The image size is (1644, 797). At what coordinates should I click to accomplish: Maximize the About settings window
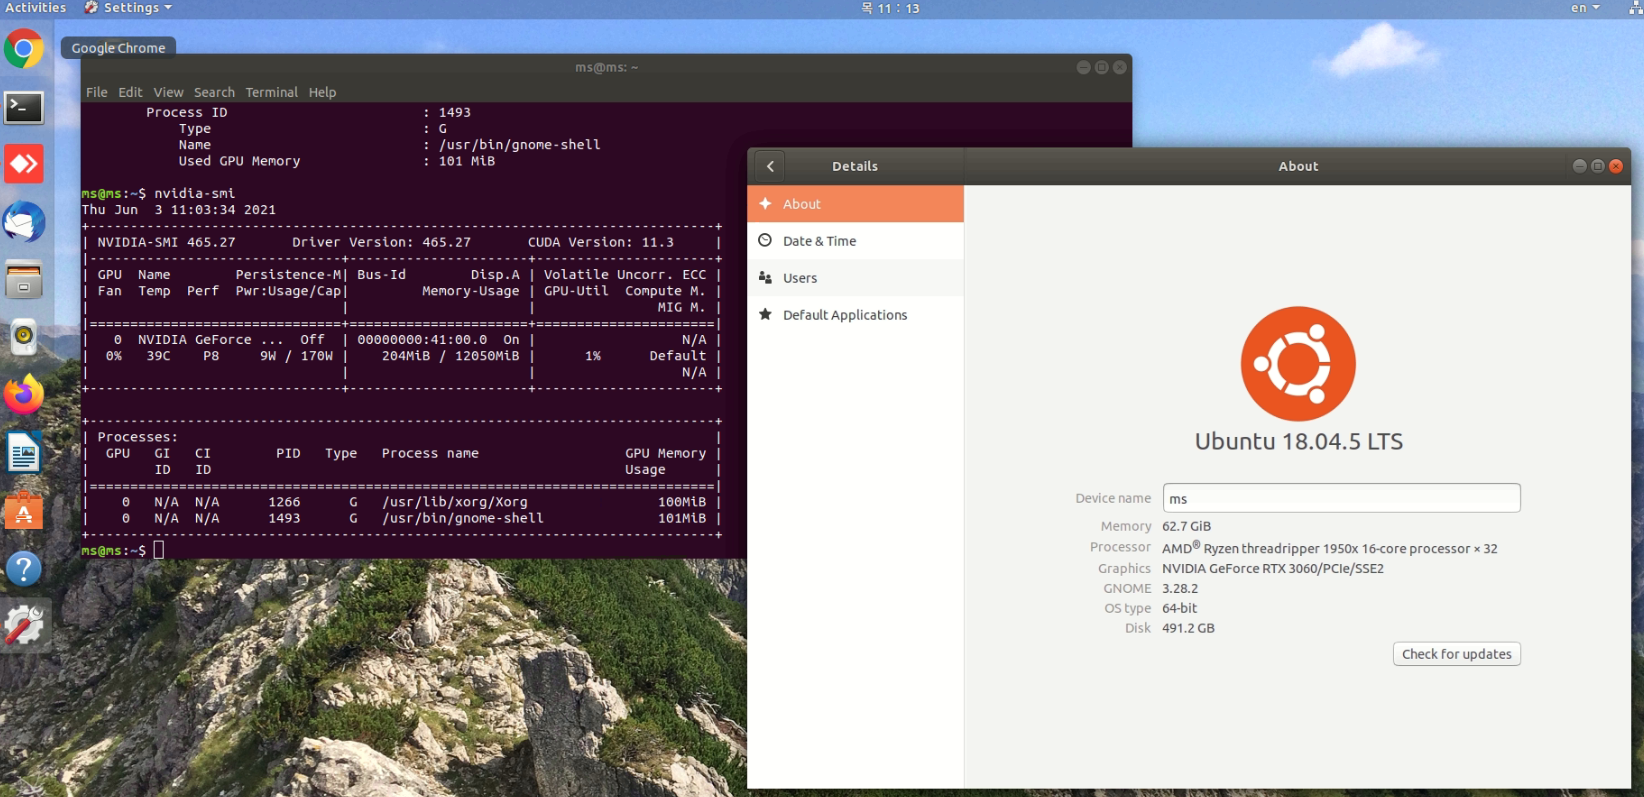click(1597, 166)
